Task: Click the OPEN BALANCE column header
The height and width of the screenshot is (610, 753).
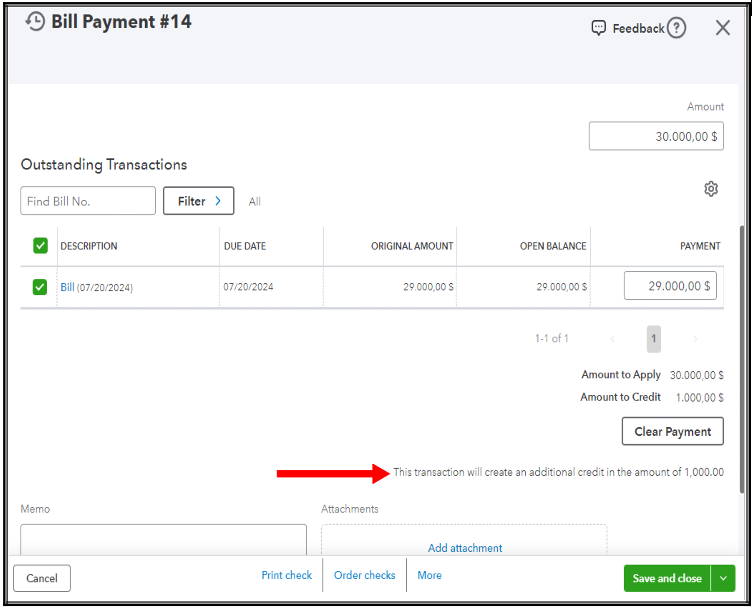Action: 553,246
